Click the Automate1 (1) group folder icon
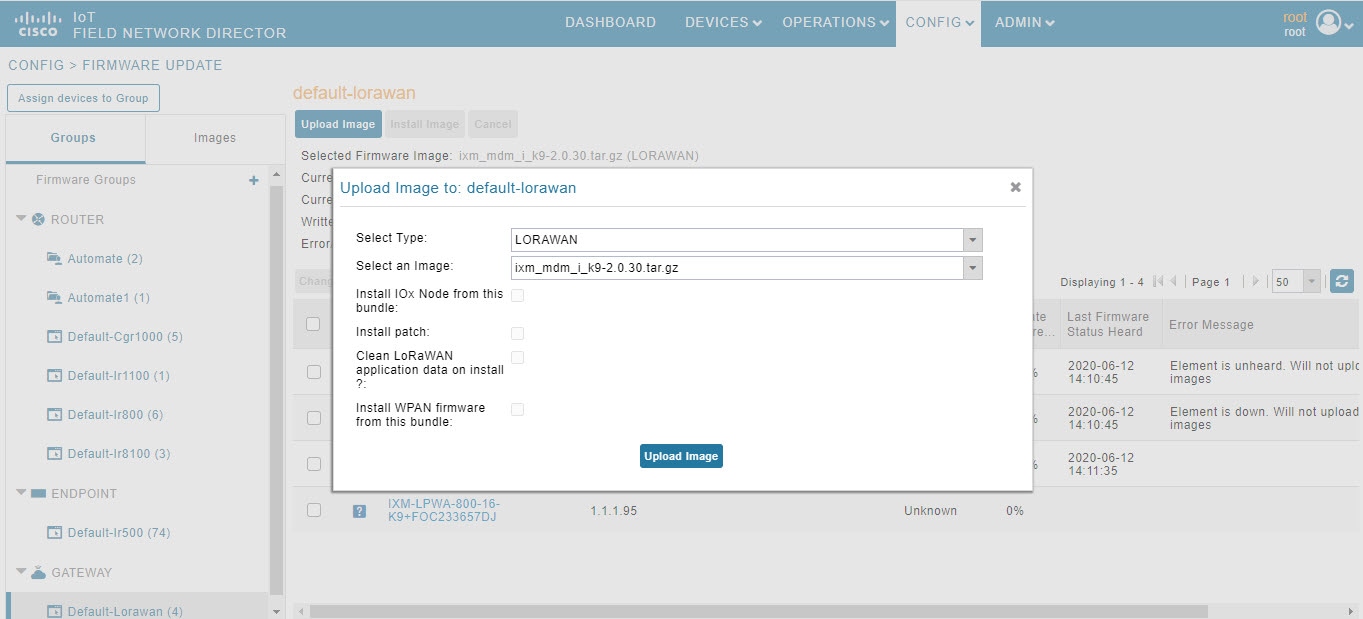Image resolution: width=1363 pixels, height=619 pixels. point(54,297)
